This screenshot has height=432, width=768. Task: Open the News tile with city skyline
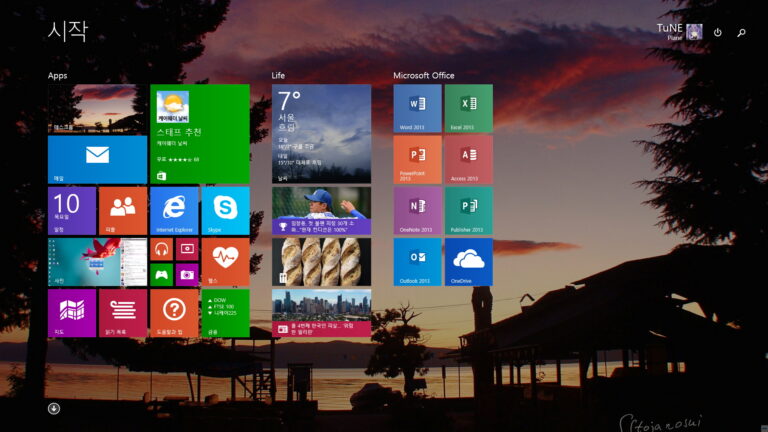pyautogui.click(x=321, y=313)
